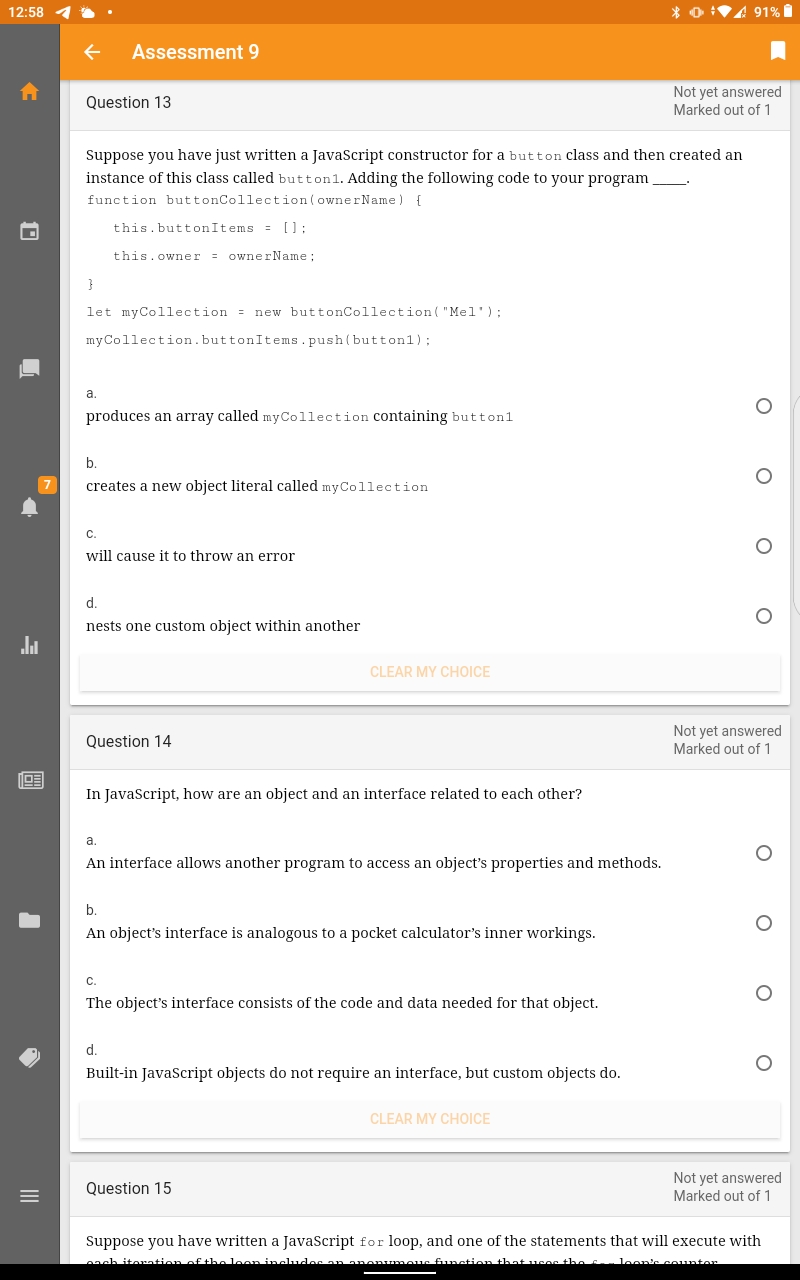Go back using the arrow in the header
Viewport: 800px width, 1280px height.
(x=92, y=52)
